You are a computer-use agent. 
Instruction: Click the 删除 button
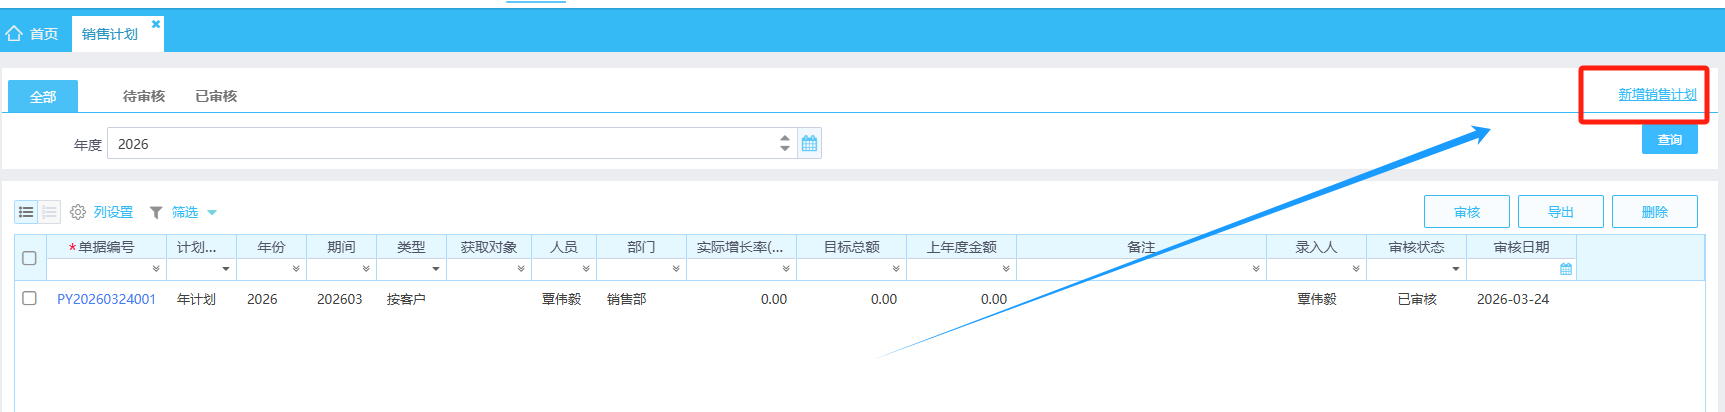1655,212
